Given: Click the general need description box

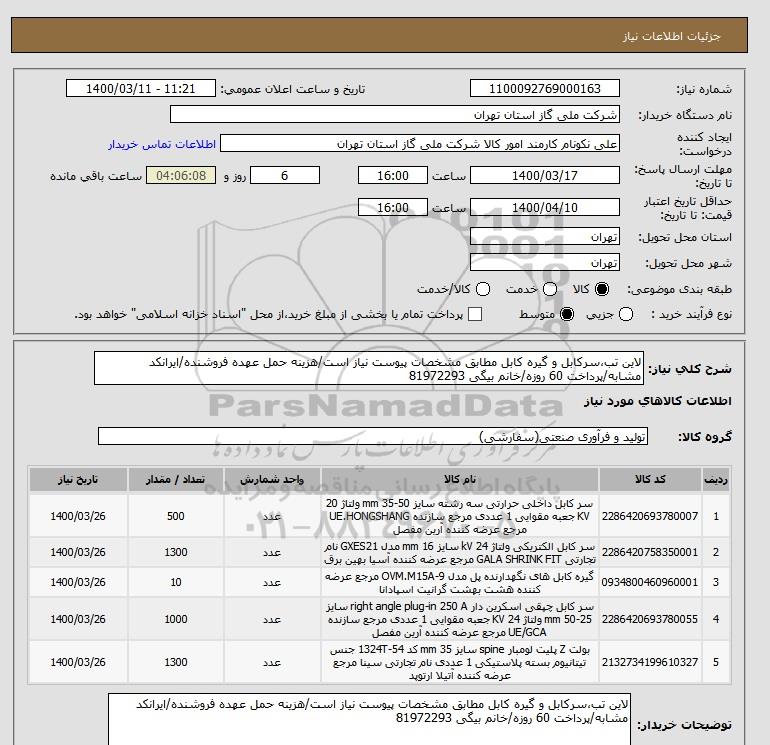Looking at the screenshot, I should pos(369,368).
